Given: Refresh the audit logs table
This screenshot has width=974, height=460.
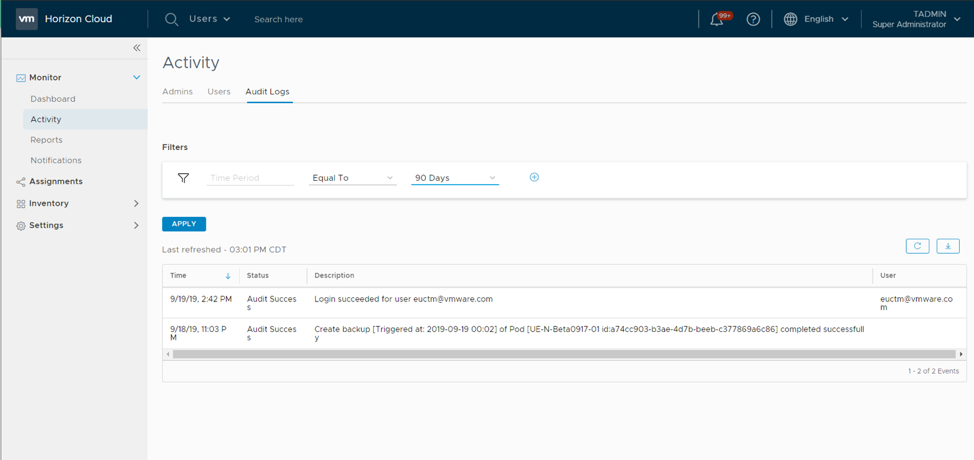Looking at the screenshot, I should pyautogui.click(x=917, y=246).
